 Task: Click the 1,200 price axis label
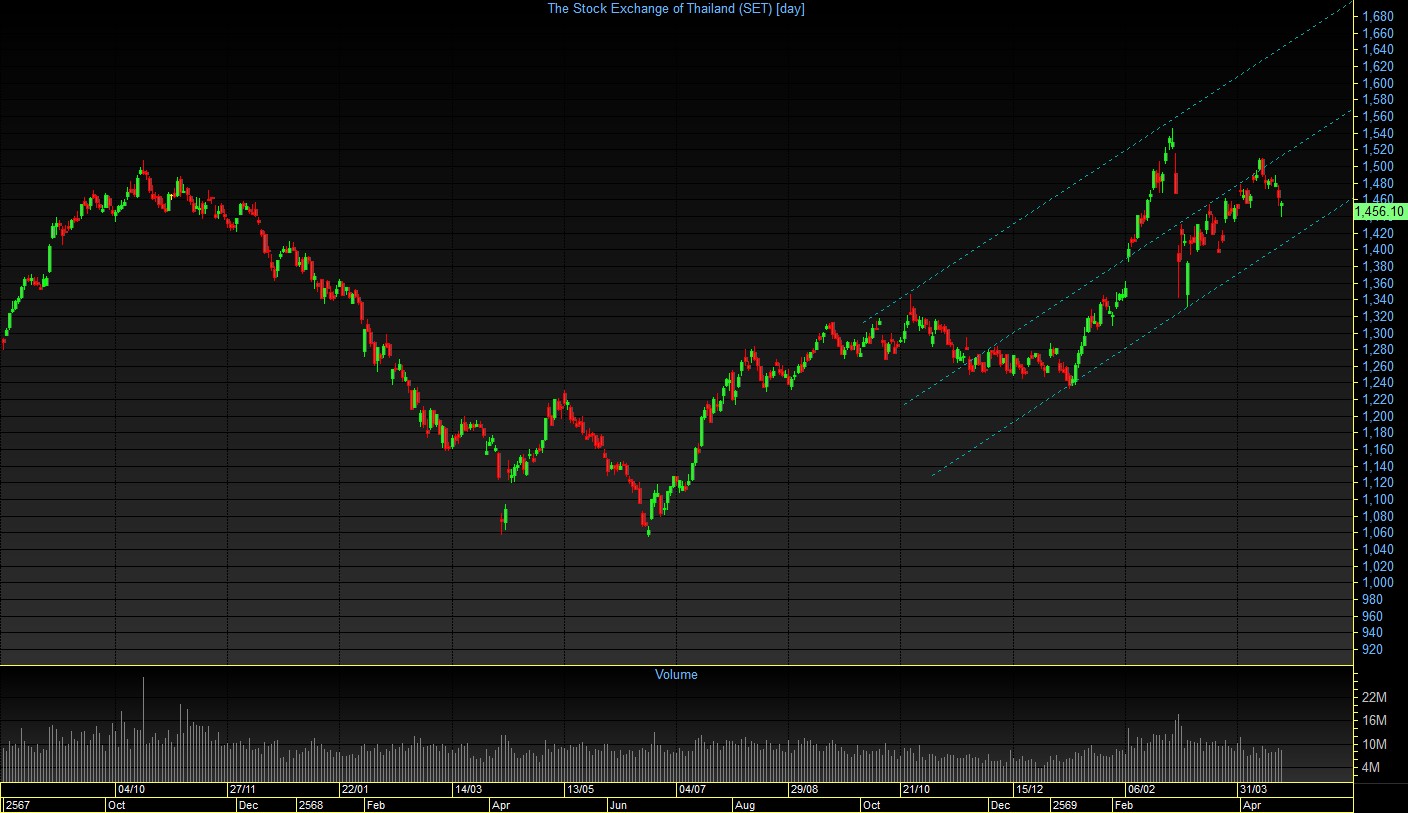[1378, 416]
